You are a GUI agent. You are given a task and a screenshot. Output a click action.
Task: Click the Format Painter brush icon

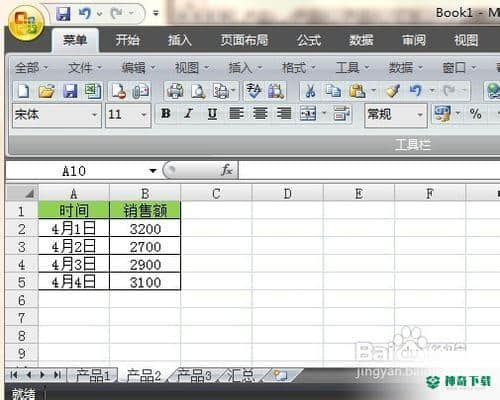click(393, 91)
